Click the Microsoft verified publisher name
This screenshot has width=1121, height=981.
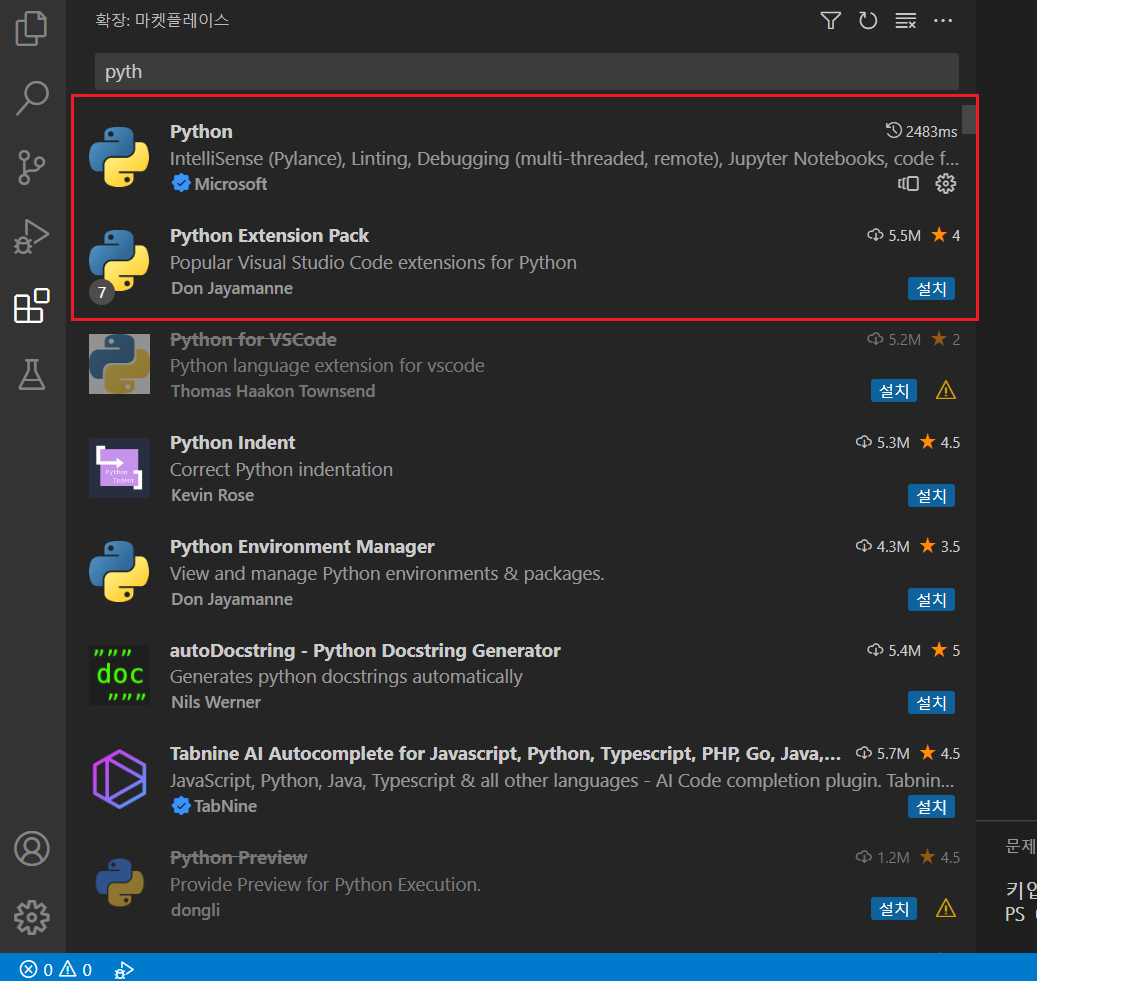click(230, 184)
